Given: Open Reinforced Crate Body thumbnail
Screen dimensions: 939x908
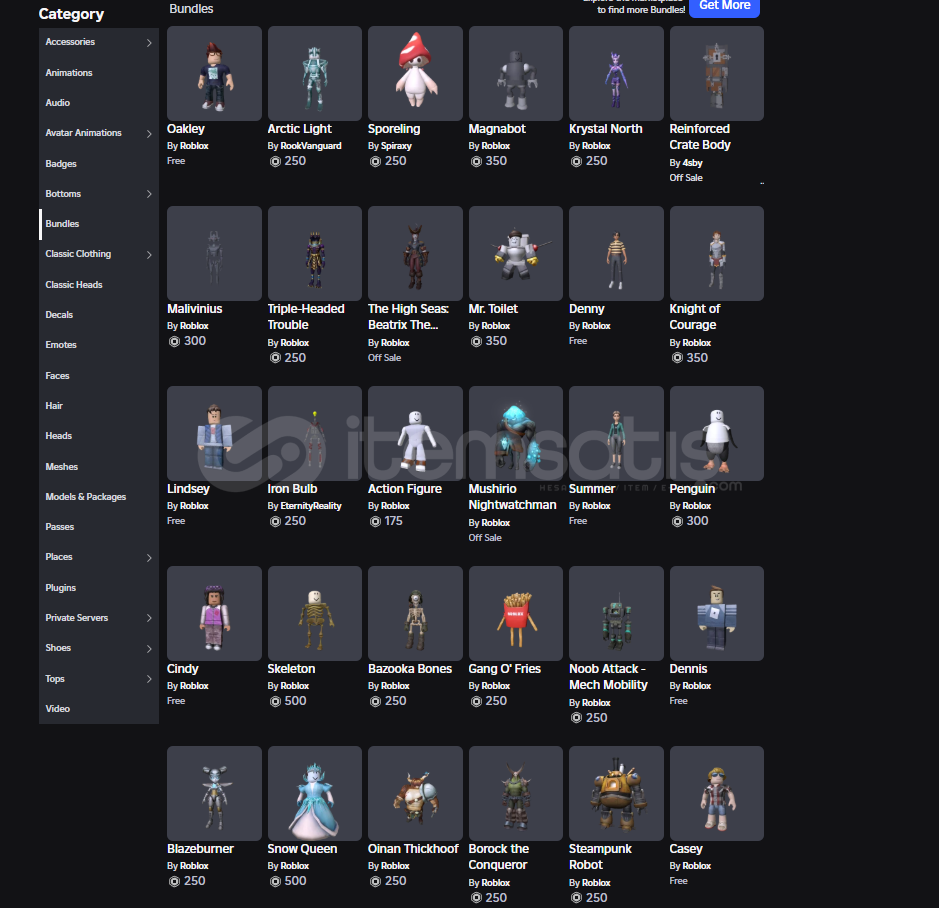Looking at the screenshot, I should point(717,74).
